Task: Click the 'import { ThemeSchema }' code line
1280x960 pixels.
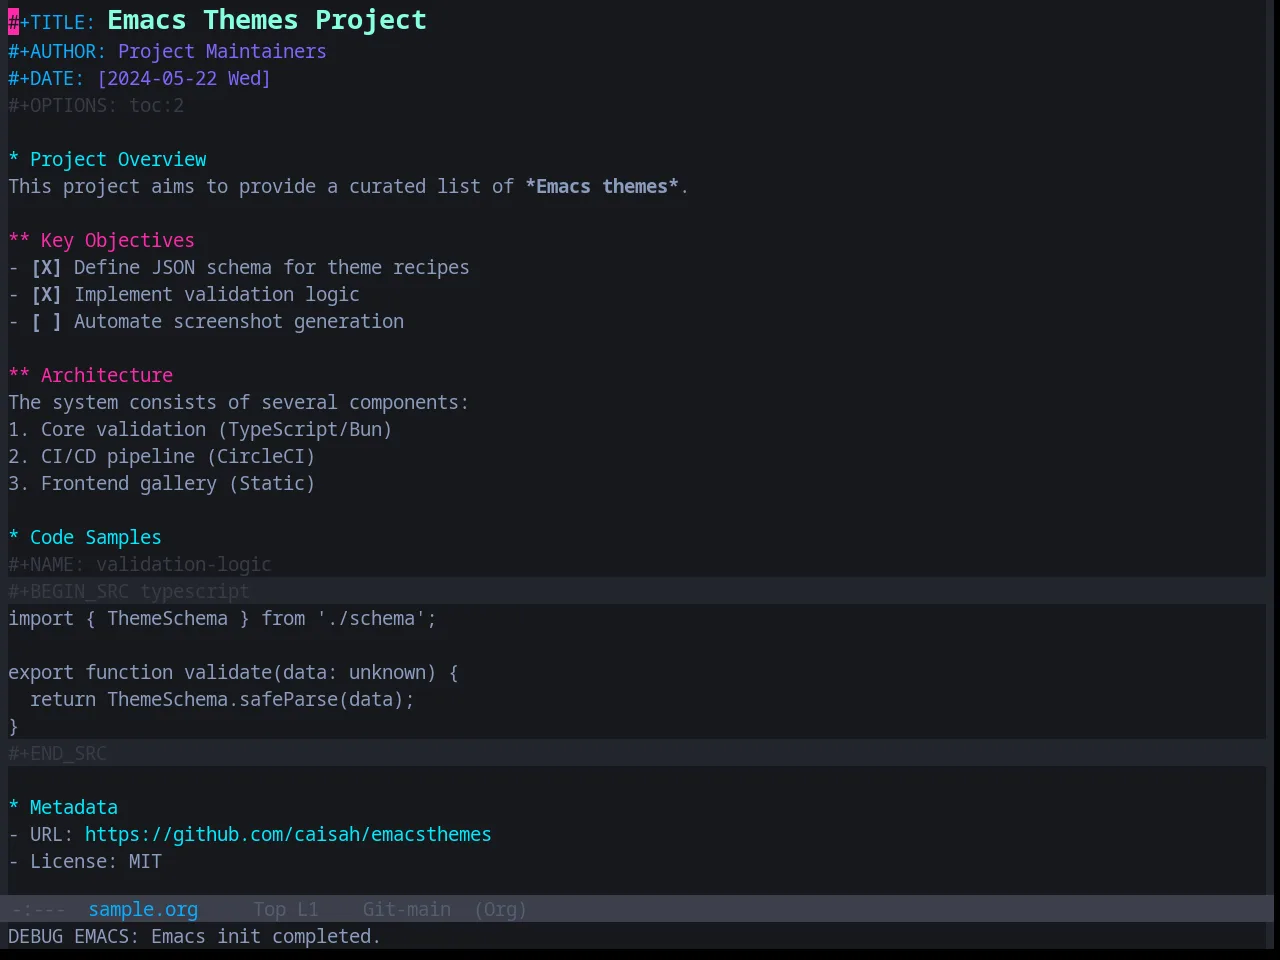Action: click(222, 618)
